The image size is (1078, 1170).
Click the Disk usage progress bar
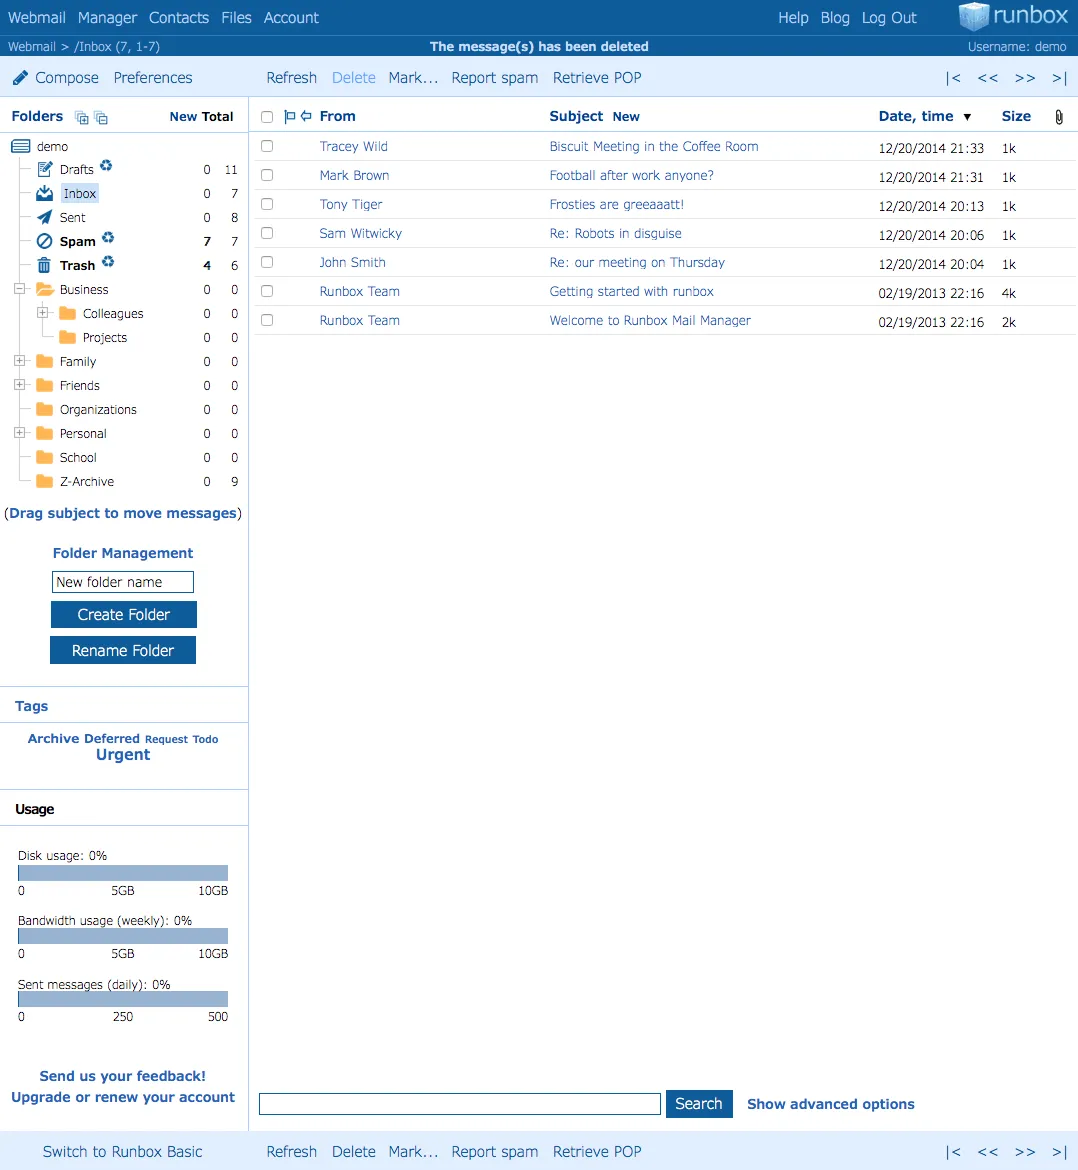(x=122, y=871)
